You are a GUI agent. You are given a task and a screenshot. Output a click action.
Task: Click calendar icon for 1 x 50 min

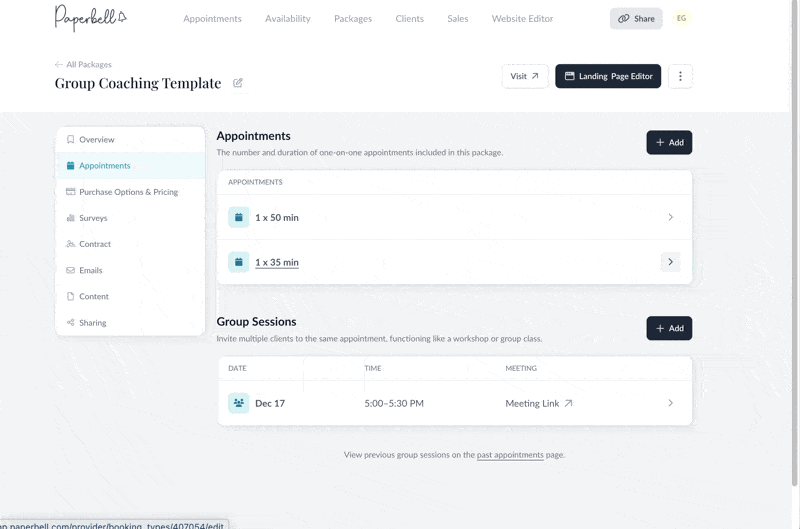pyautogui.click(x=239, y=217)
